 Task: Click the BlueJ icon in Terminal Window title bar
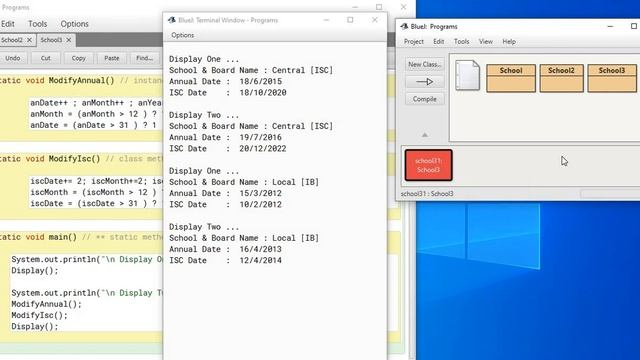click(x=172, y=20)
